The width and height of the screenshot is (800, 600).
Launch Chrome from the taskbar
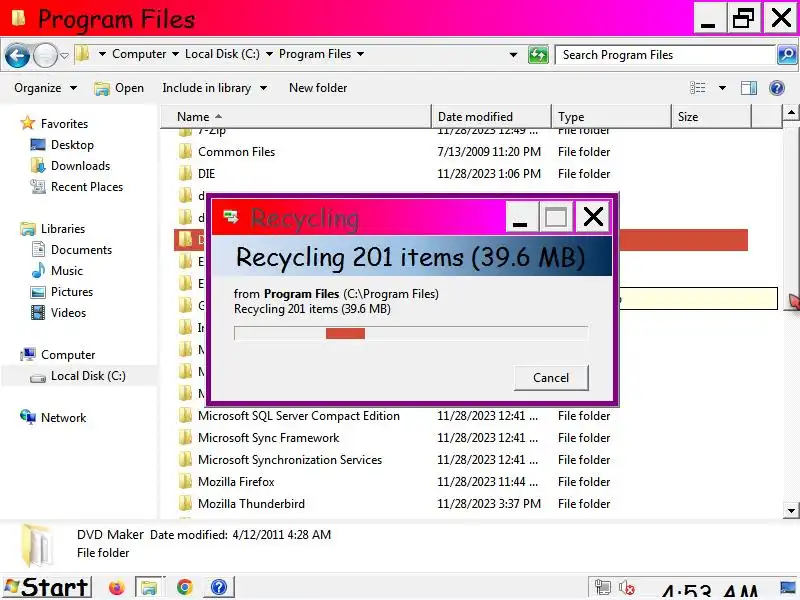click(185, 587)
